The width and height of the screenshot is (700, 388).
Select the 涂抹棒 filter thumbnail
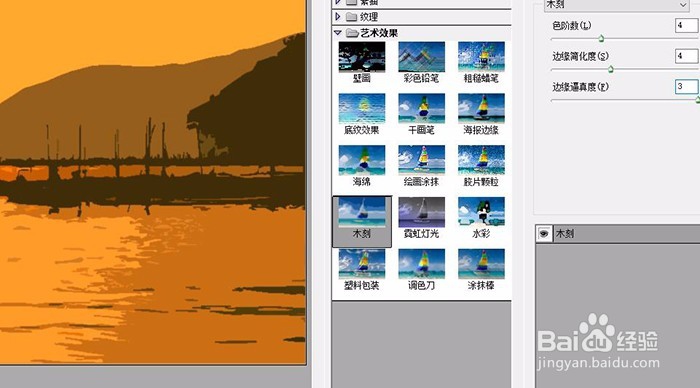coord(481,264)
